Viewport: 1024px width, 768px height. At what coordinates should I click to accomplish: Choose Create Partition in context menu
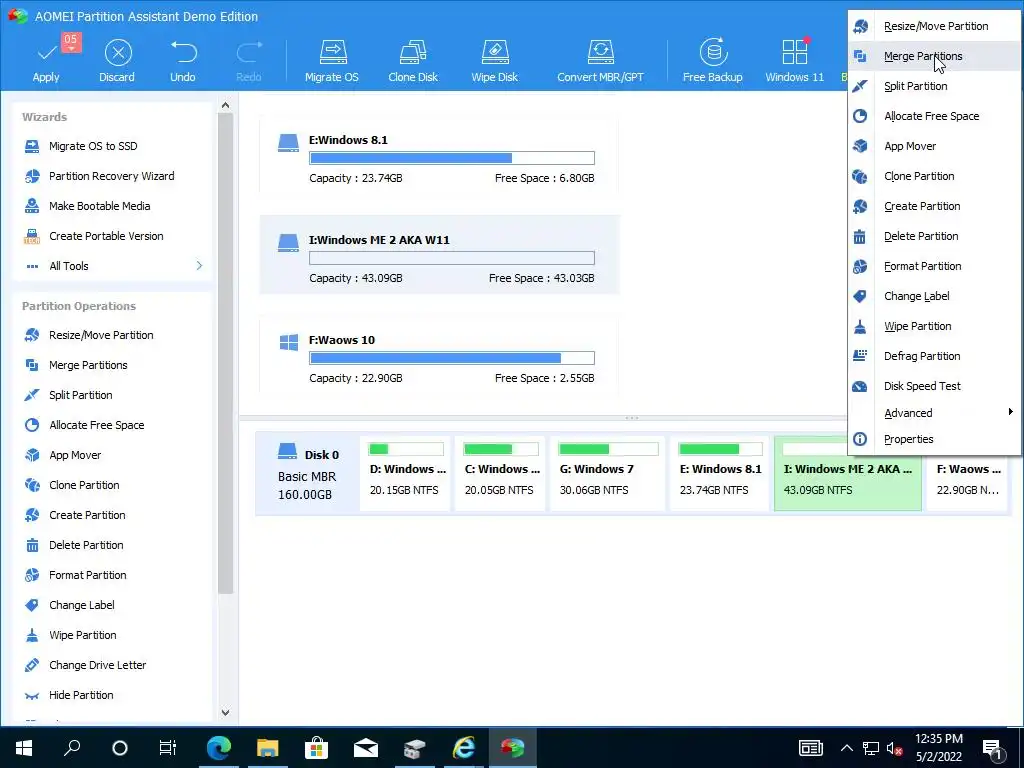pos(935,206)
